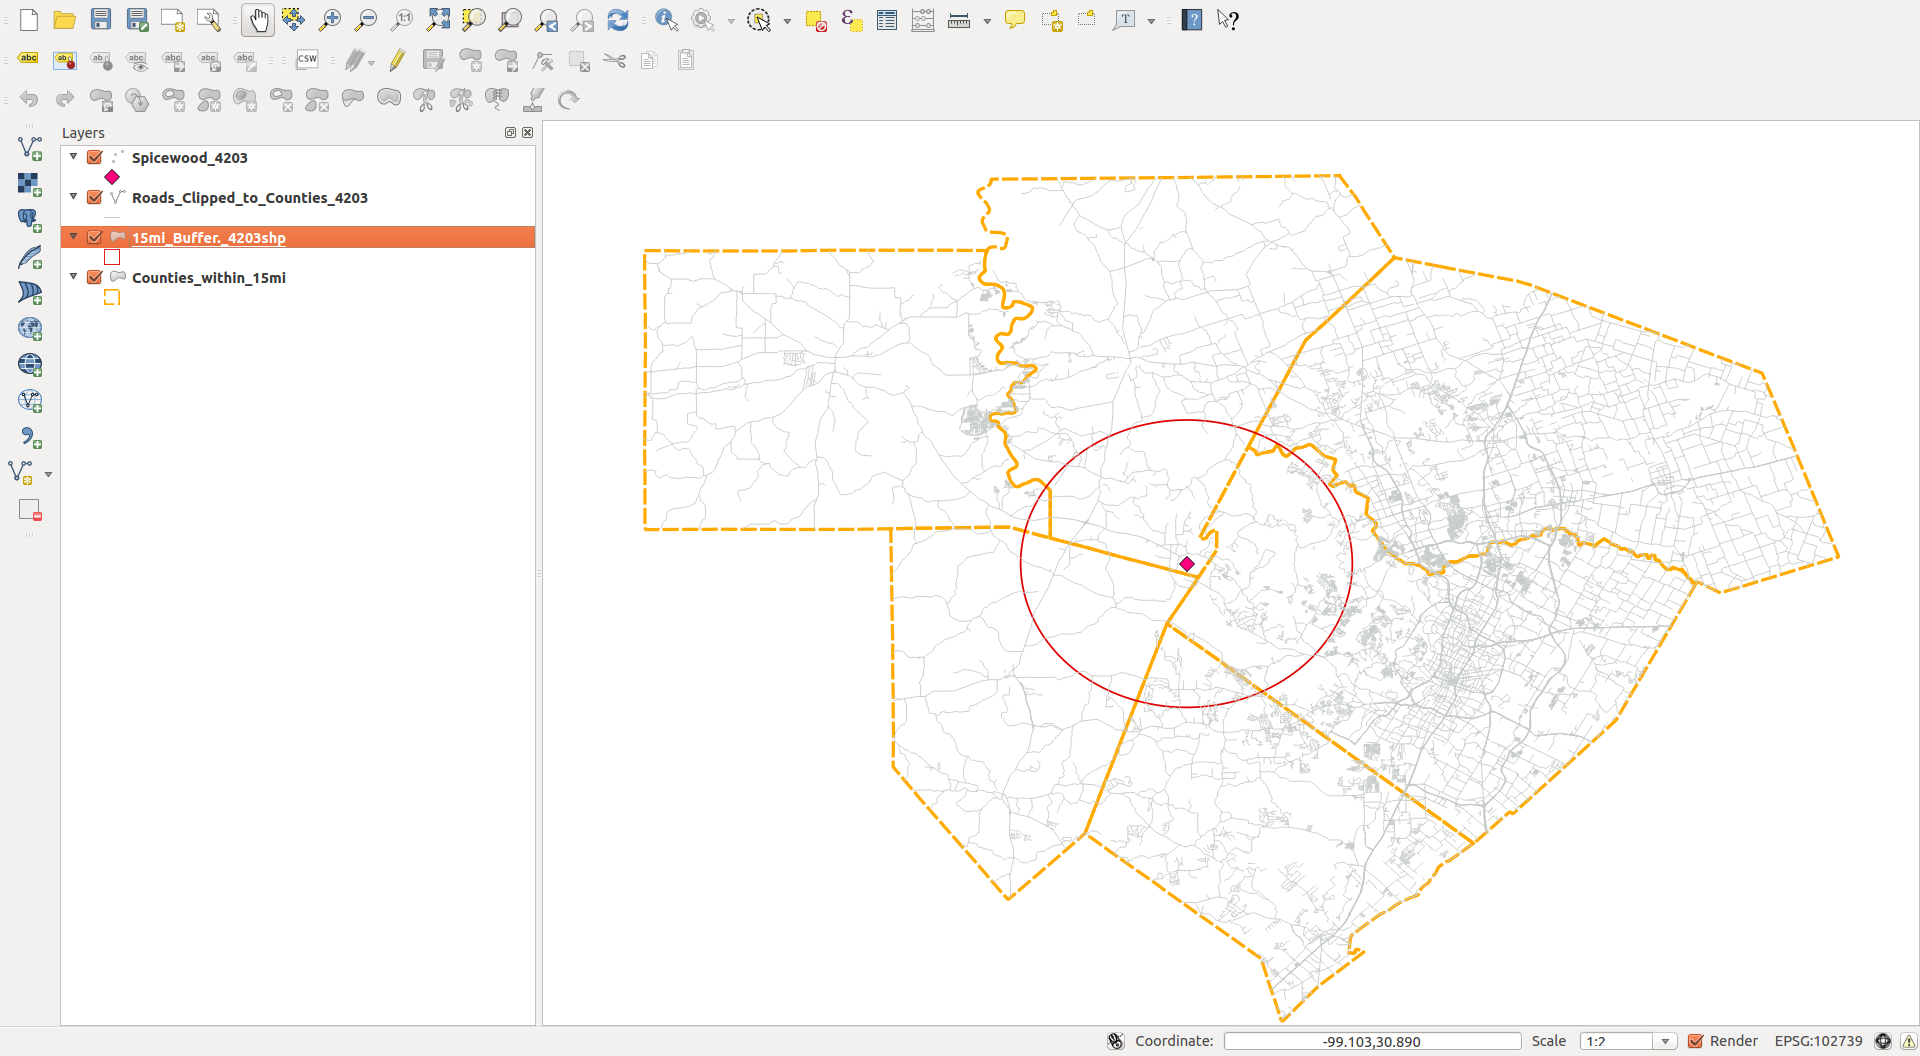This screenshot has width=1920, height=1056.
Task: Click Add PostGIS Layers elephant icon
Action: click(x=30, y=220)
